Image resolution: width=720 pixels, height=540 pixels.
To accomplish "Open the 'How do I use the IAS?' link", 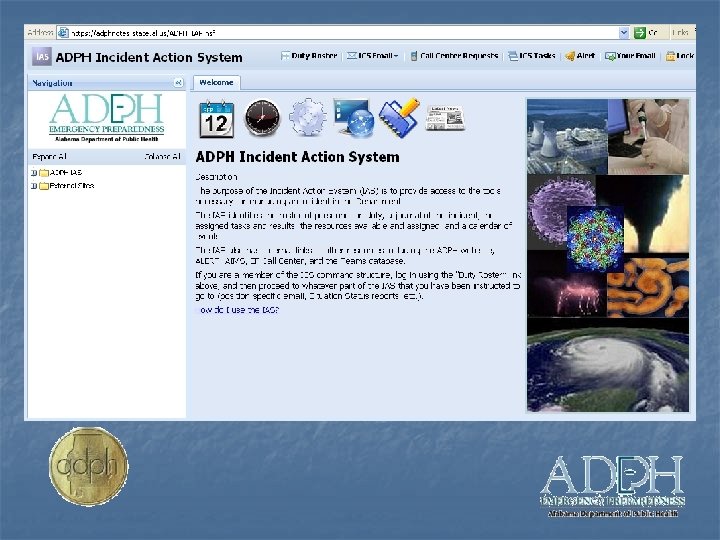I will coord(238,310).
